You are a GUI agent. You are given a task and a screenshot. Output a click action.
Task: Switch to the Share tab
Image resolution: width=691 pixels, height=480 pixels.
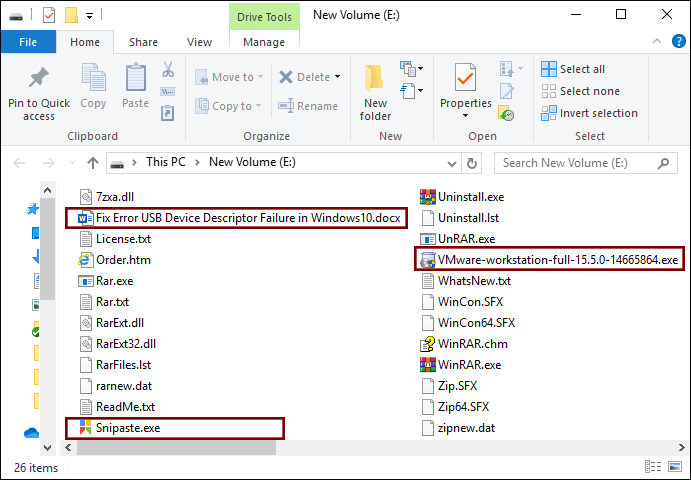pyautogui.click(x=143, y=42)
